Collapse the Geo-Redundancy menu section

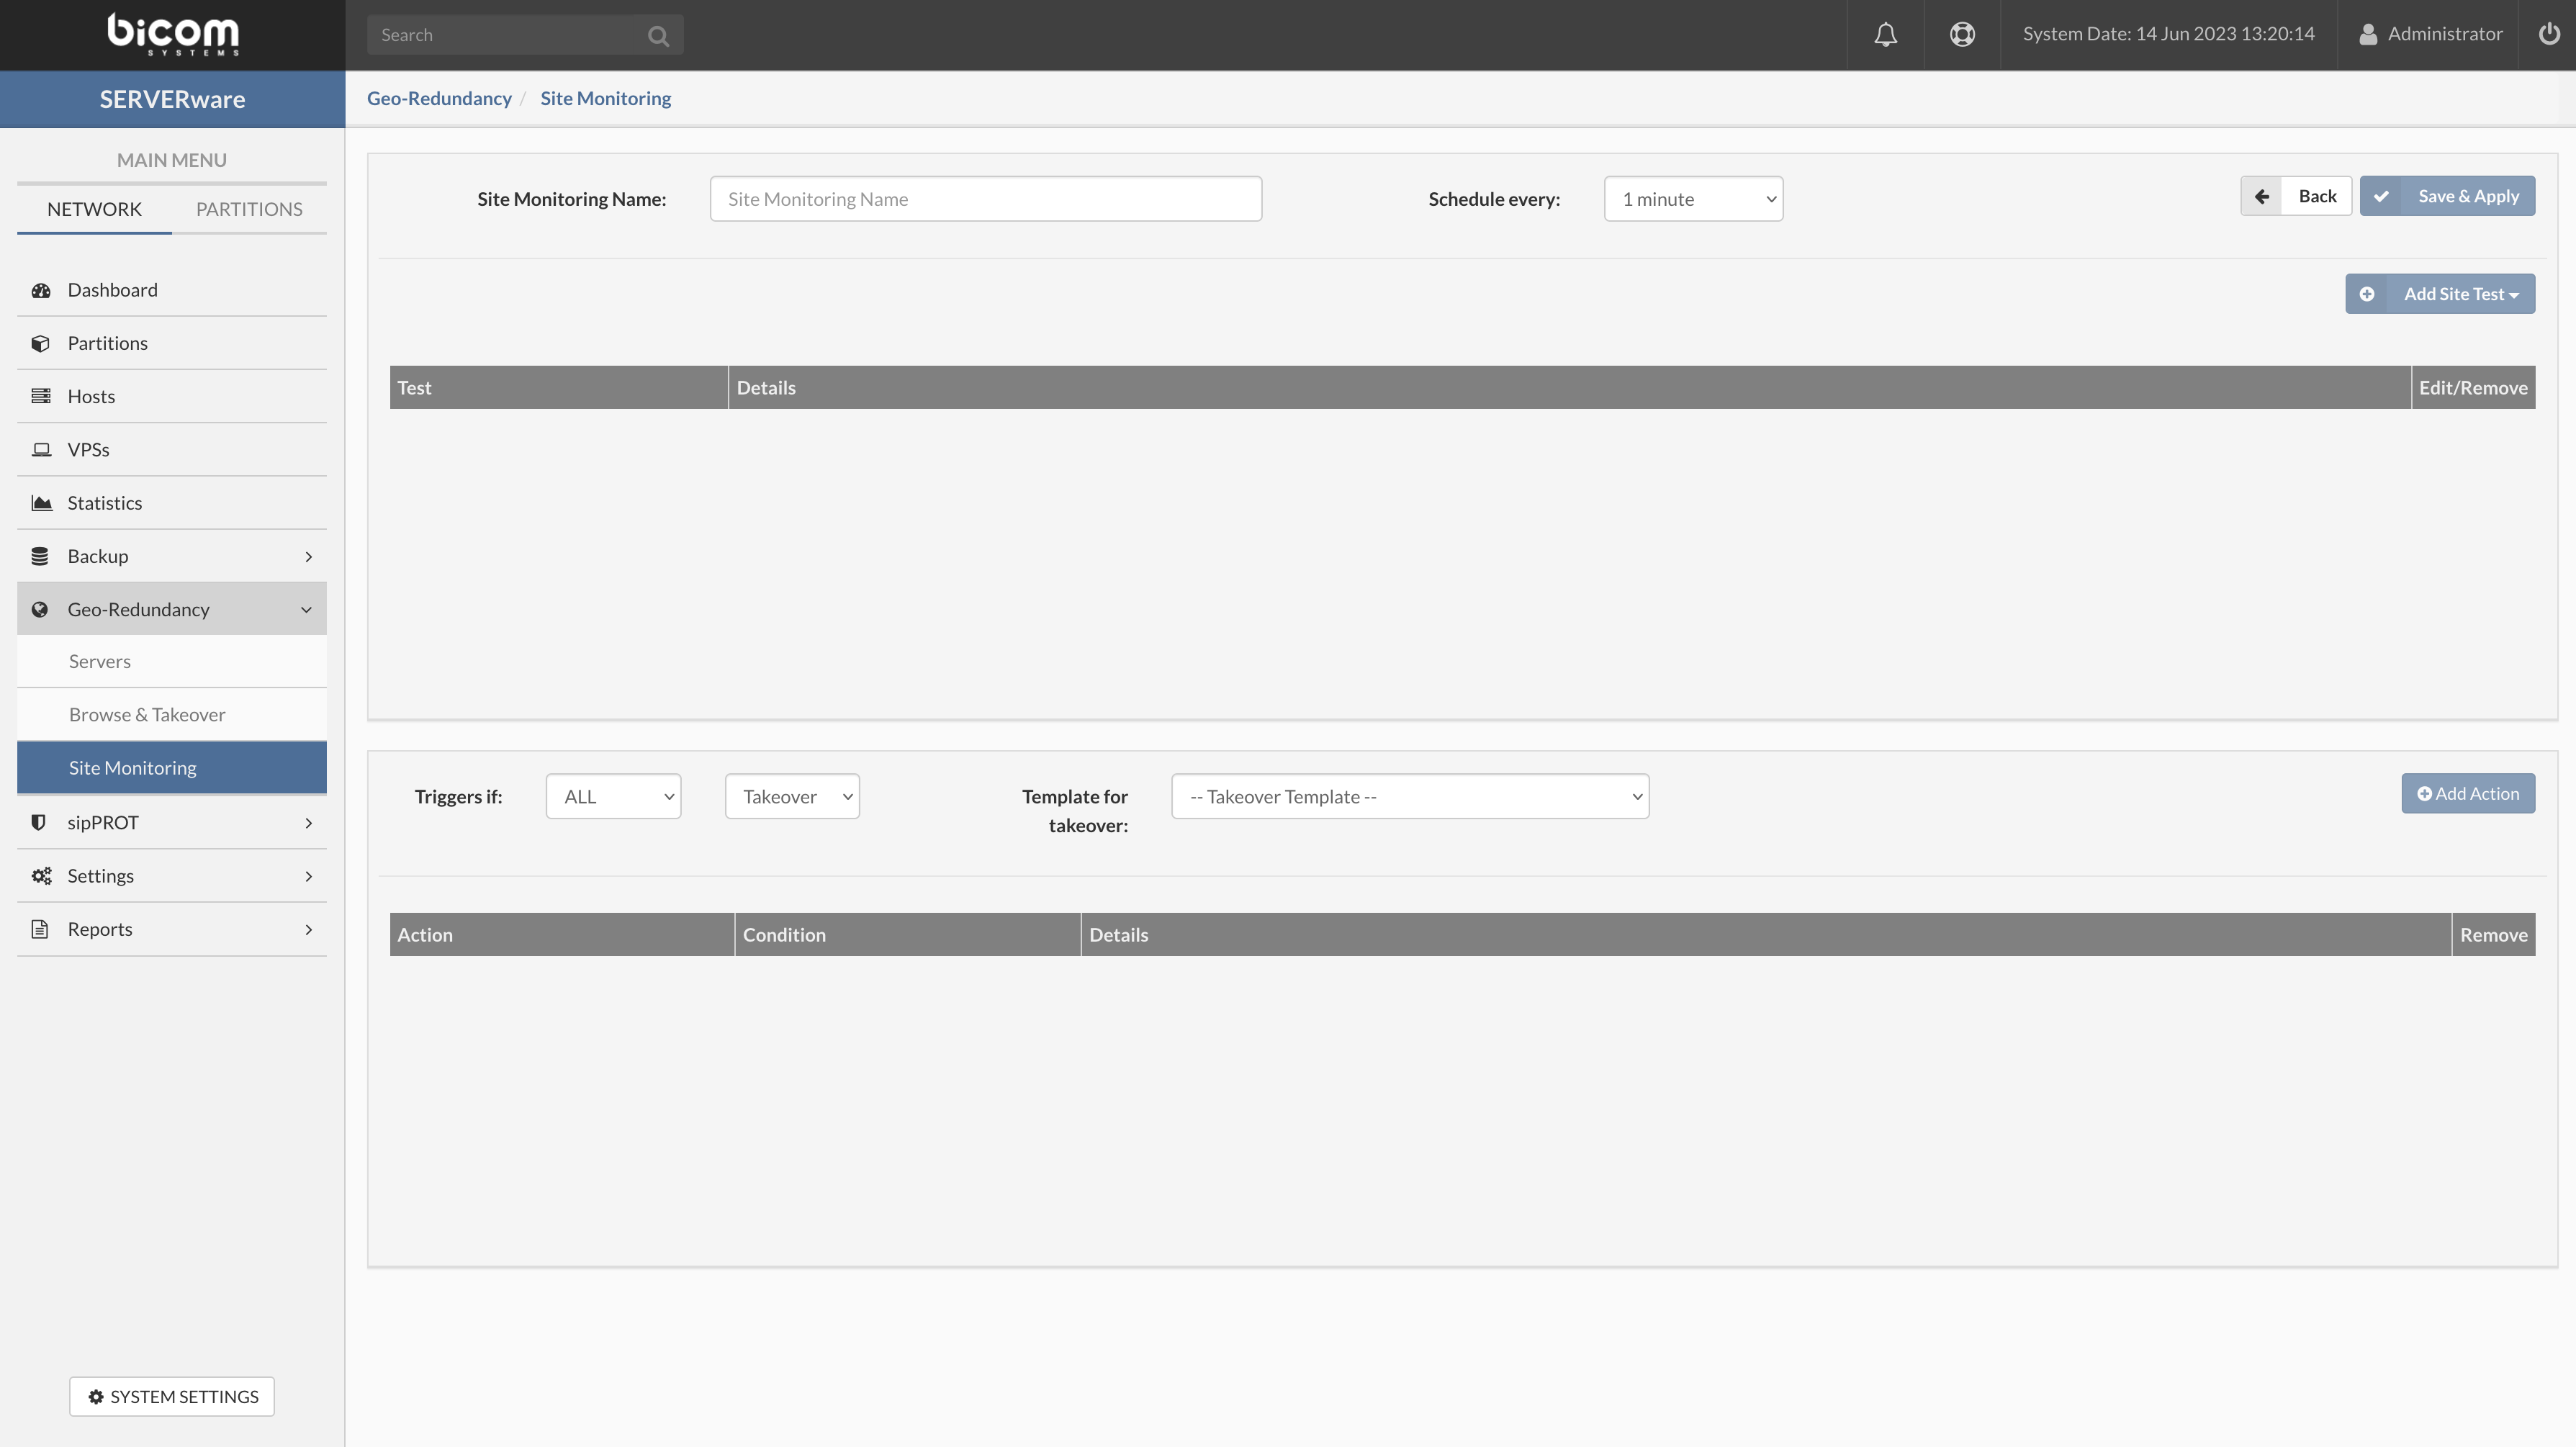pyautogui.click(x=306, y=609)
